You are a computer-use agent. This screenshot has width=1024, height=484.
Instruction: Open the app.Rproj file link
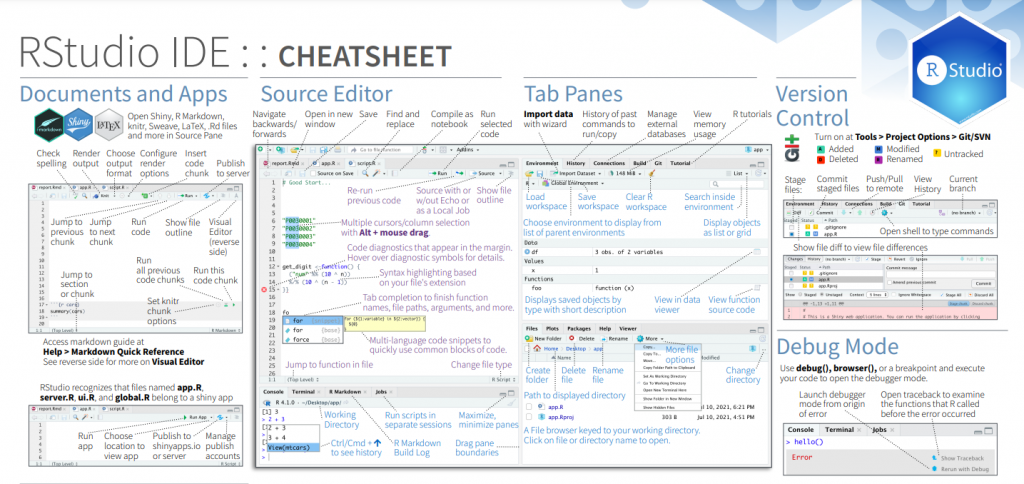(561, 417)
